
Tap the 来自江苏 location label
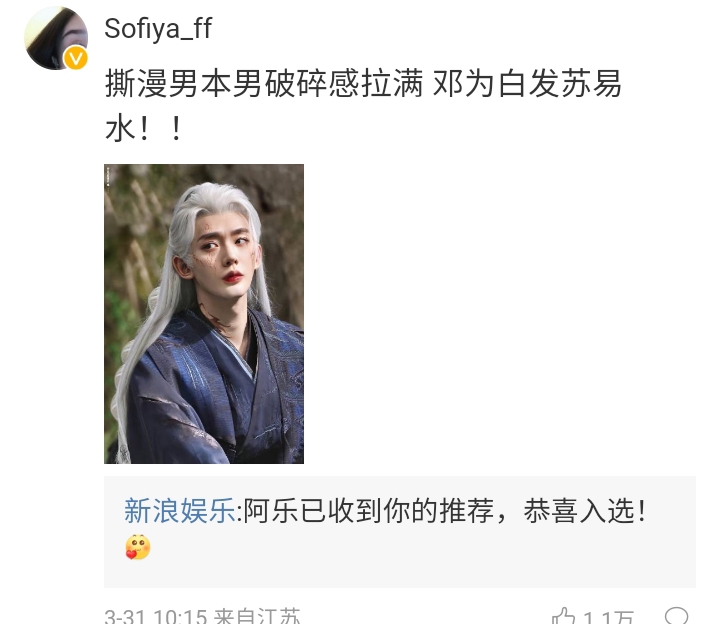coord(257,616)
